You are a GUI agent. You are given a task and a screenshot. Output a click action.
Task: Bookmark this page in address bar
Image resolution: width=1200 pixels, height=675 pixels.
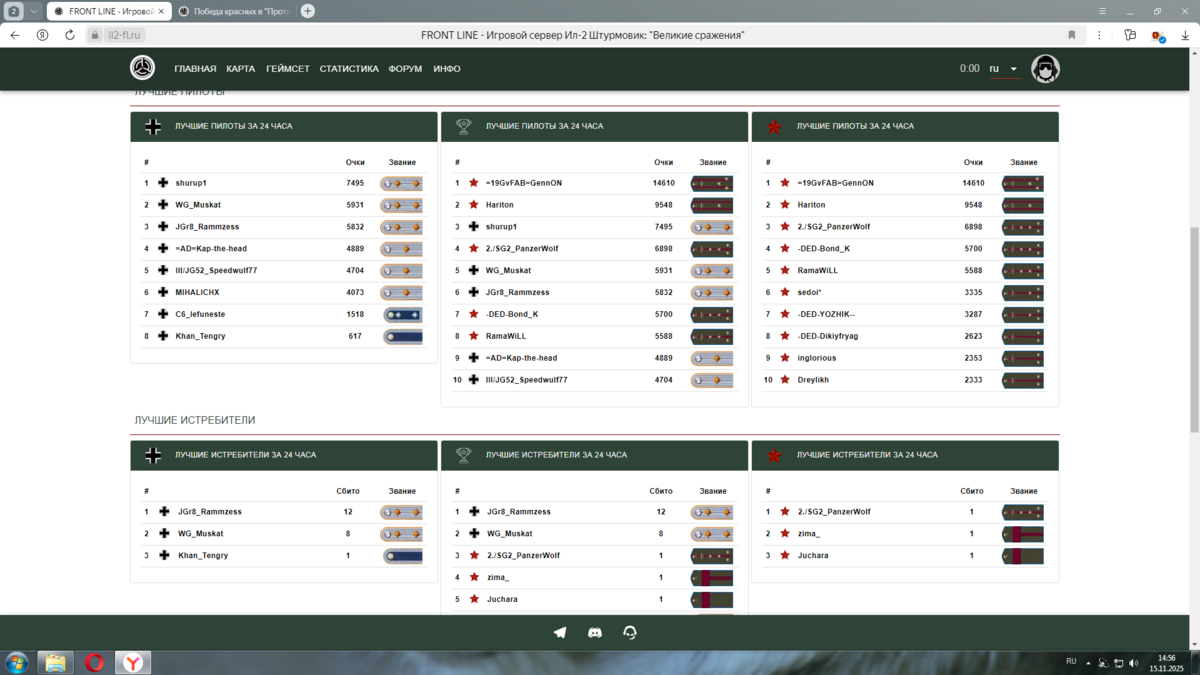(1071, 35)
